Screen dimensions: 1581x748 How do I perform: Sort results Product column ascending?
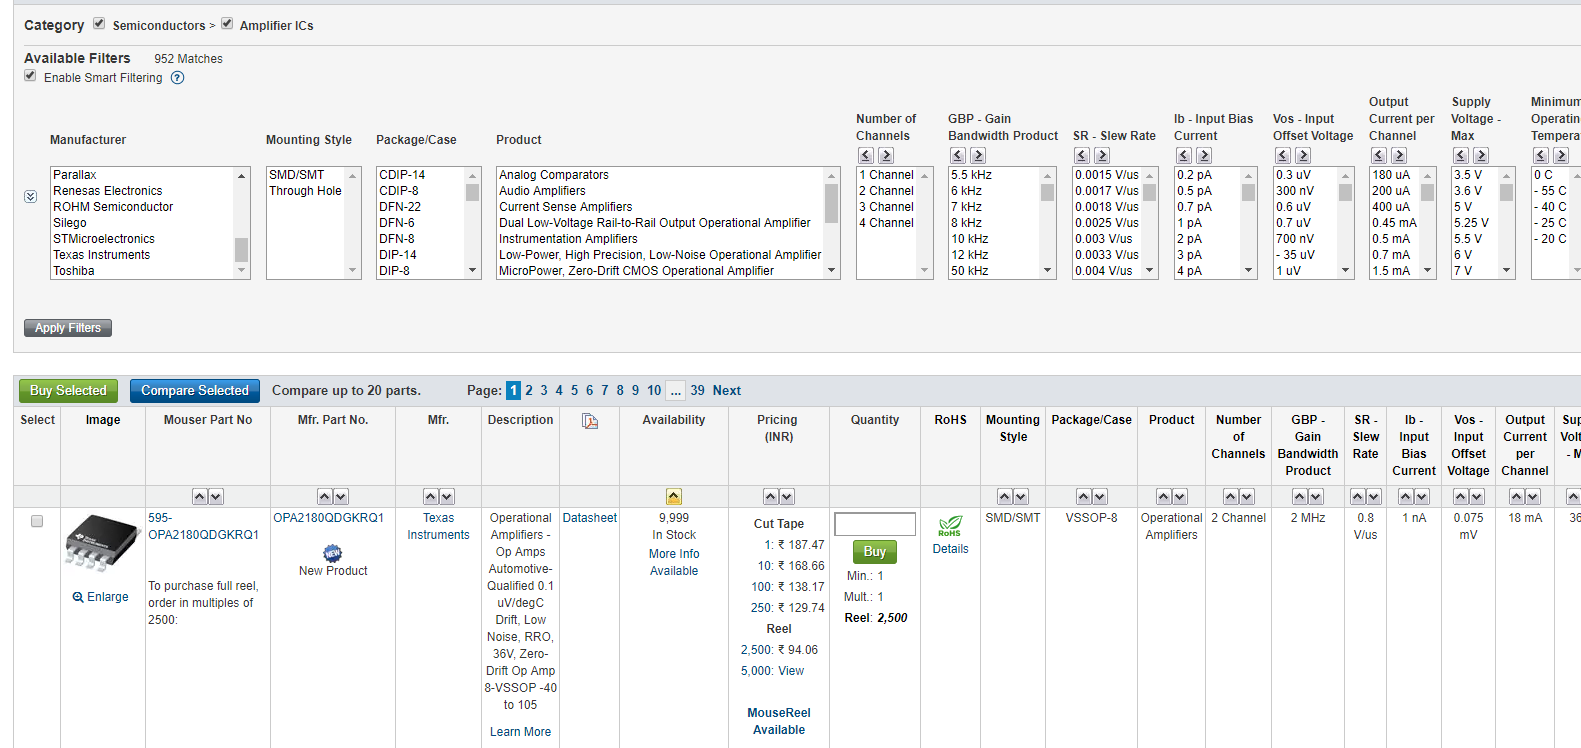tap(1164, 497)
